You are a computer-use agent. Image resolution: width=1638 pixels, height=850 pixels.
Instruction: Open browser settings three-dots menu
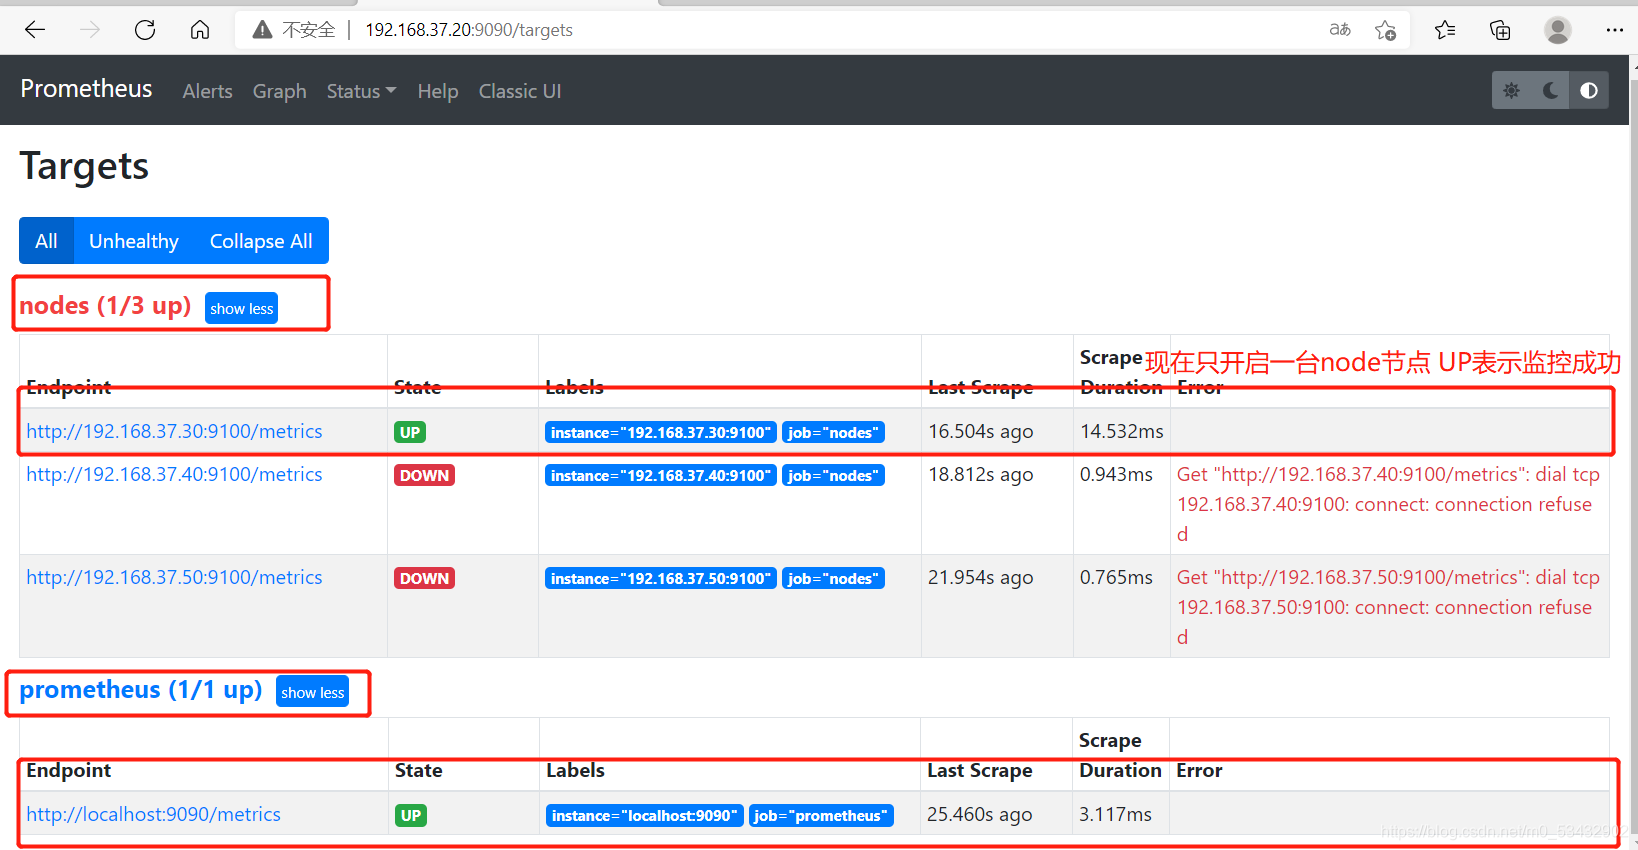[1614, 30]
